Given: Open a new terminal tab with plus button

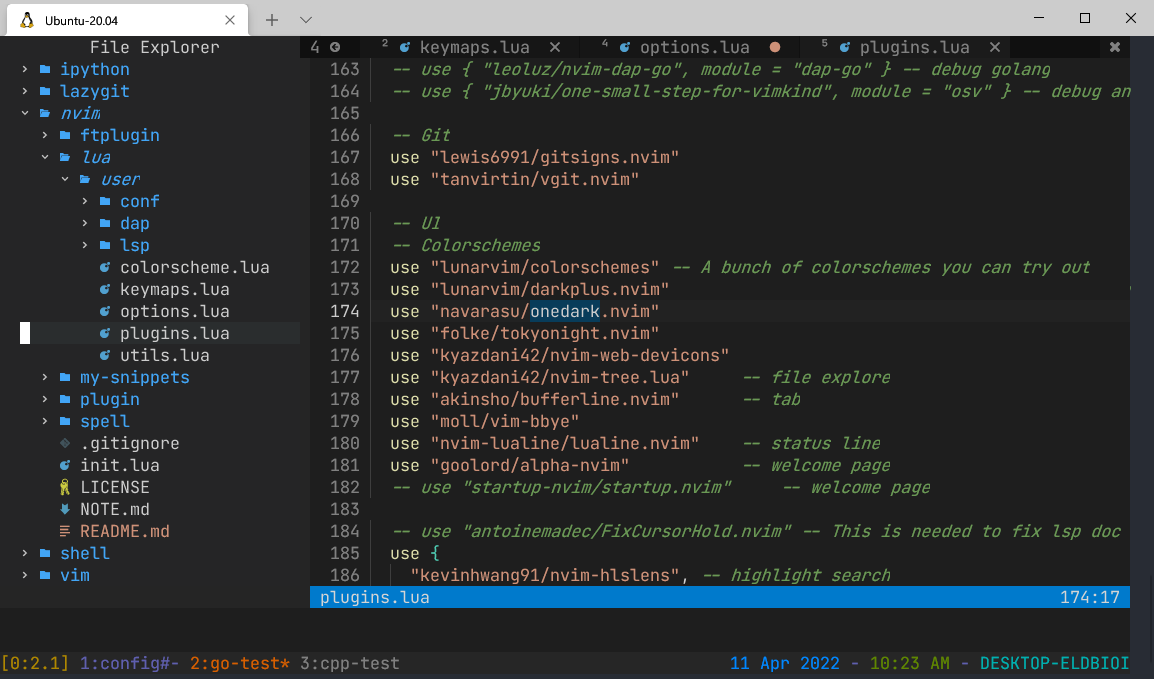Looking at the screenshot, I should coord(271,19).
